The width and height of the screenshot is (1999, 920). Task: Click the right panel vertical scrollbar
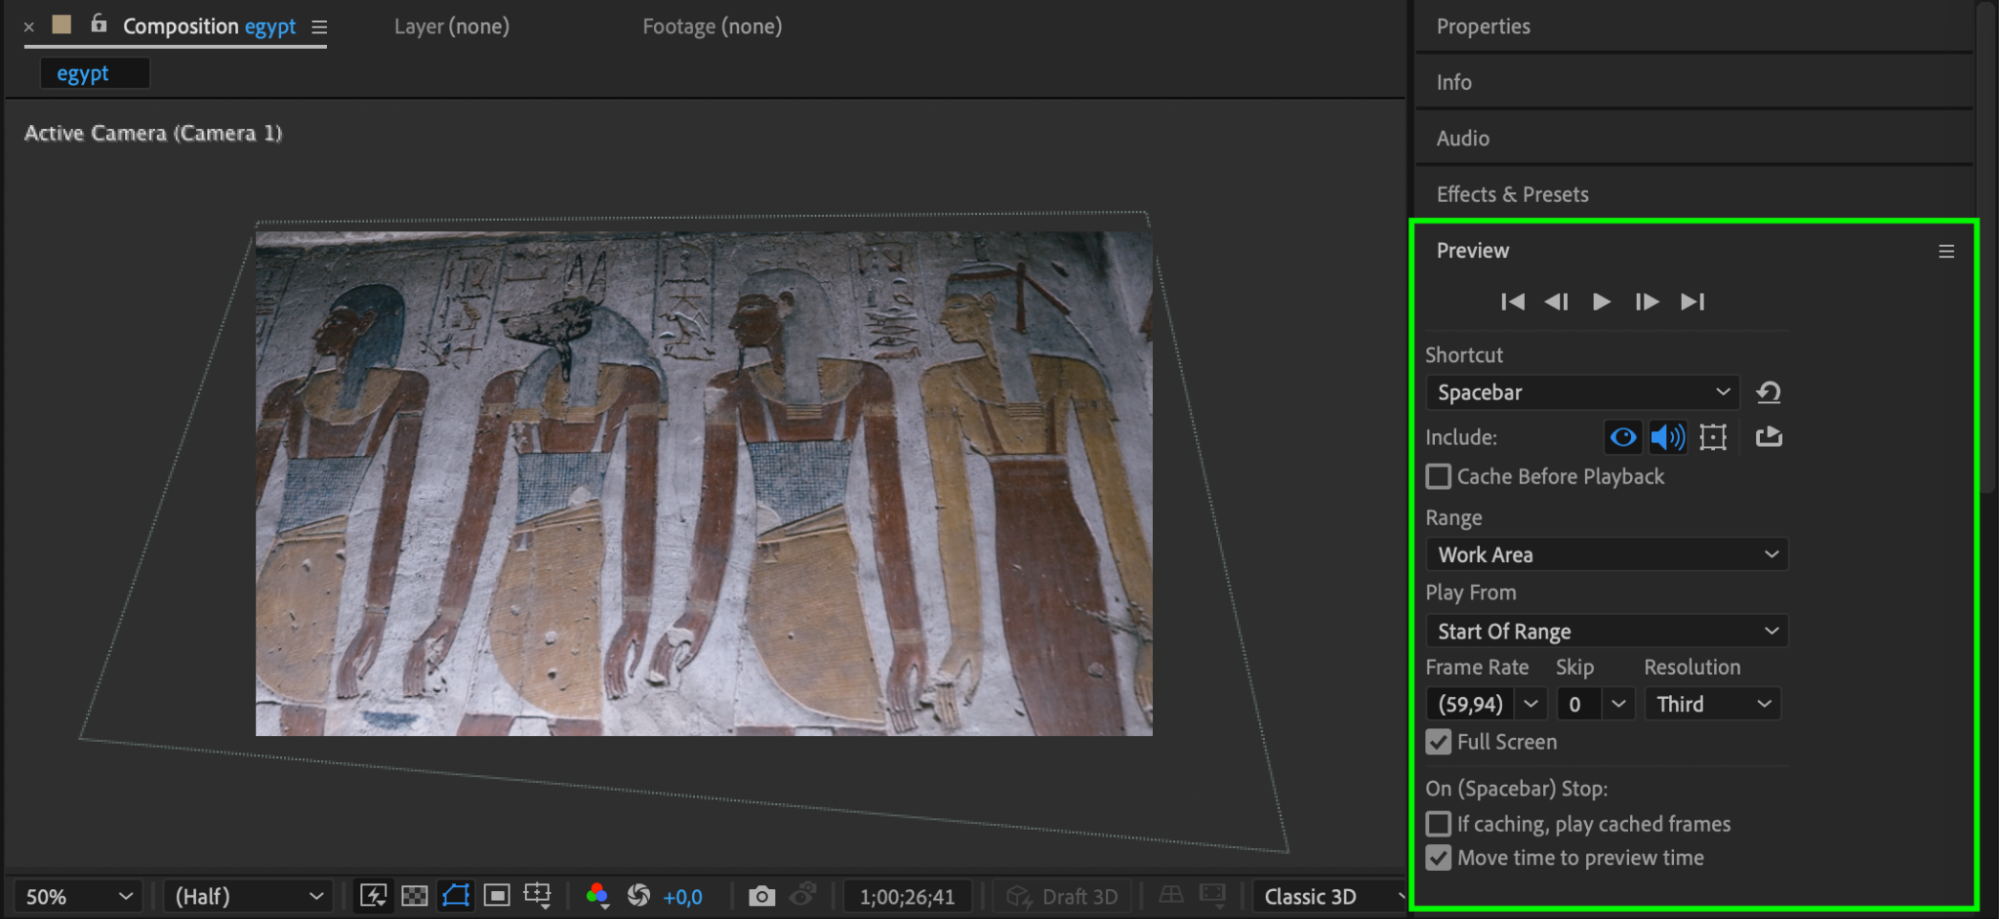tap(1987, 250)
